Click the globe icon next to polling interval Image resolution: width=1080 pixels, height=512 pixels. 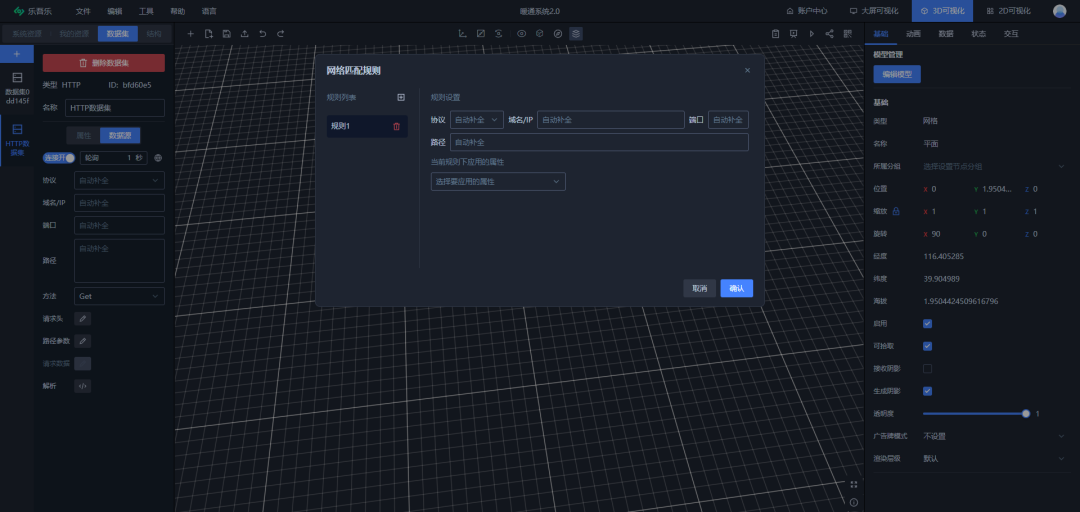coord(158,158)
